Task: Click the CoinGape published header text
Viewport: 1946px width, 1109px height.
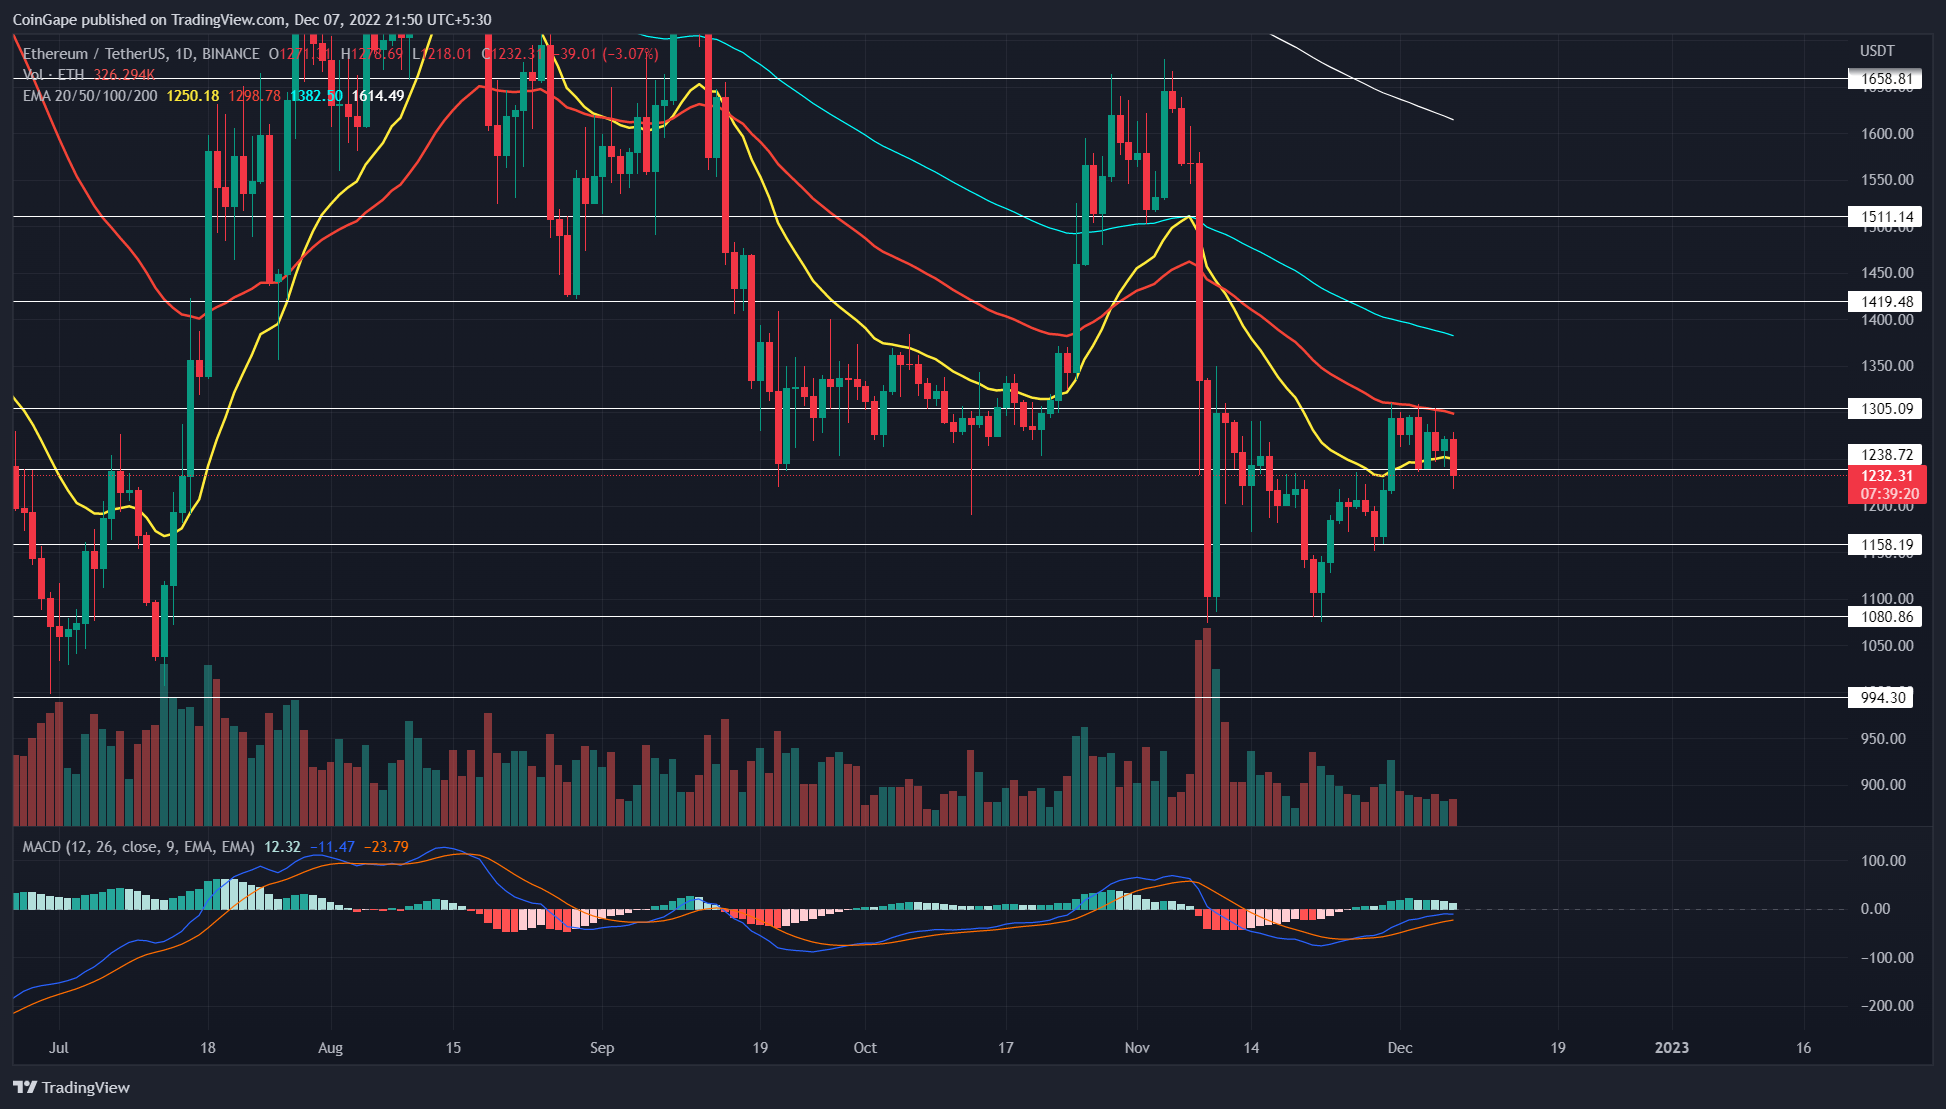Action: point(252,20)
